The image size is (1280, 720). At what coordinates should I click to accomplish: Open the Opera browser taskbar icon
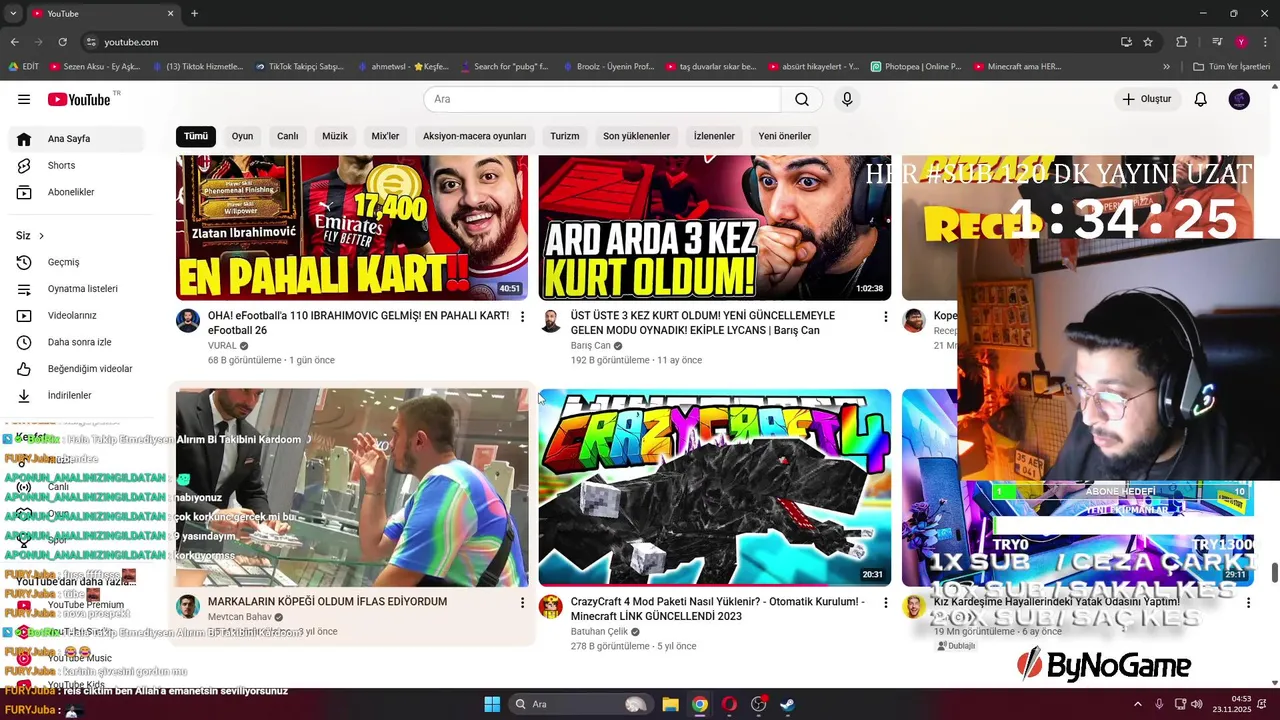(729, 704)
